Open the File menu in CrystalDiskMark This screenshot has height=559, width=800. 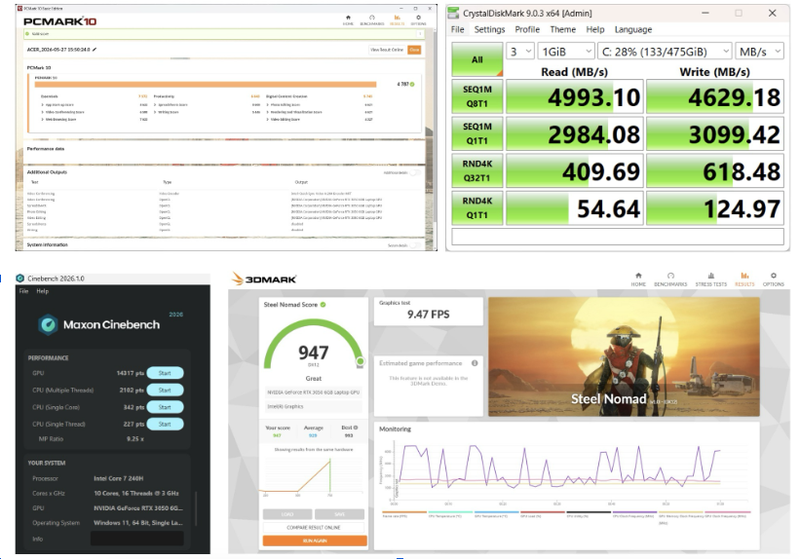tap(458, 30)
